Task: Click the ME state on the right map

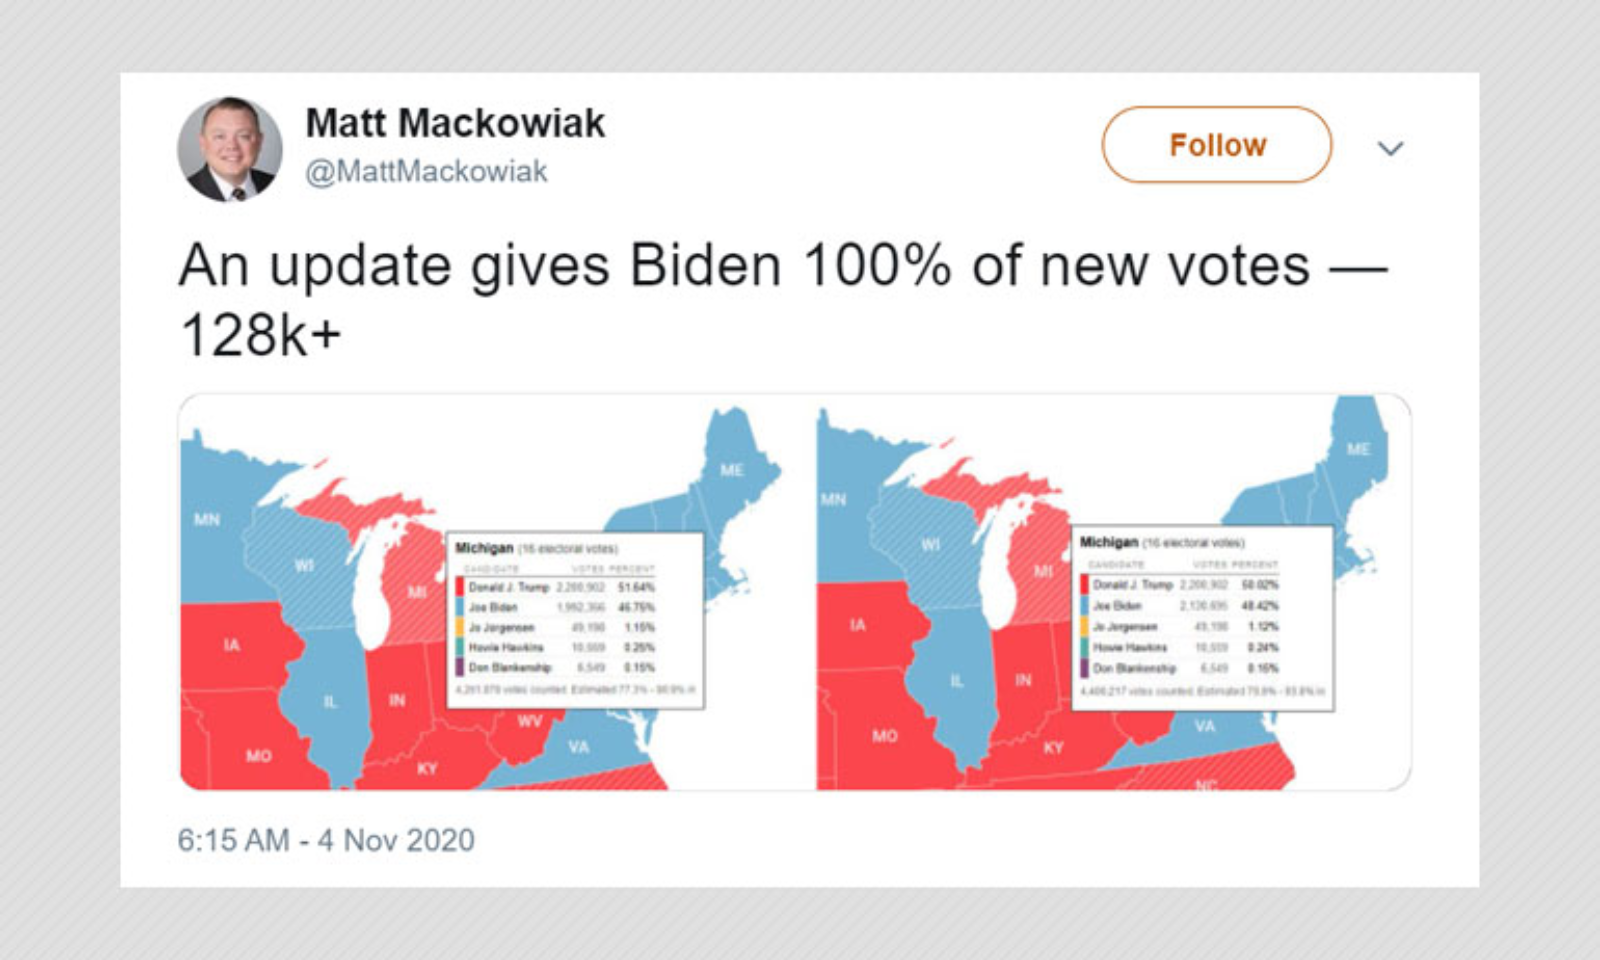Action: coord(1358,449)
